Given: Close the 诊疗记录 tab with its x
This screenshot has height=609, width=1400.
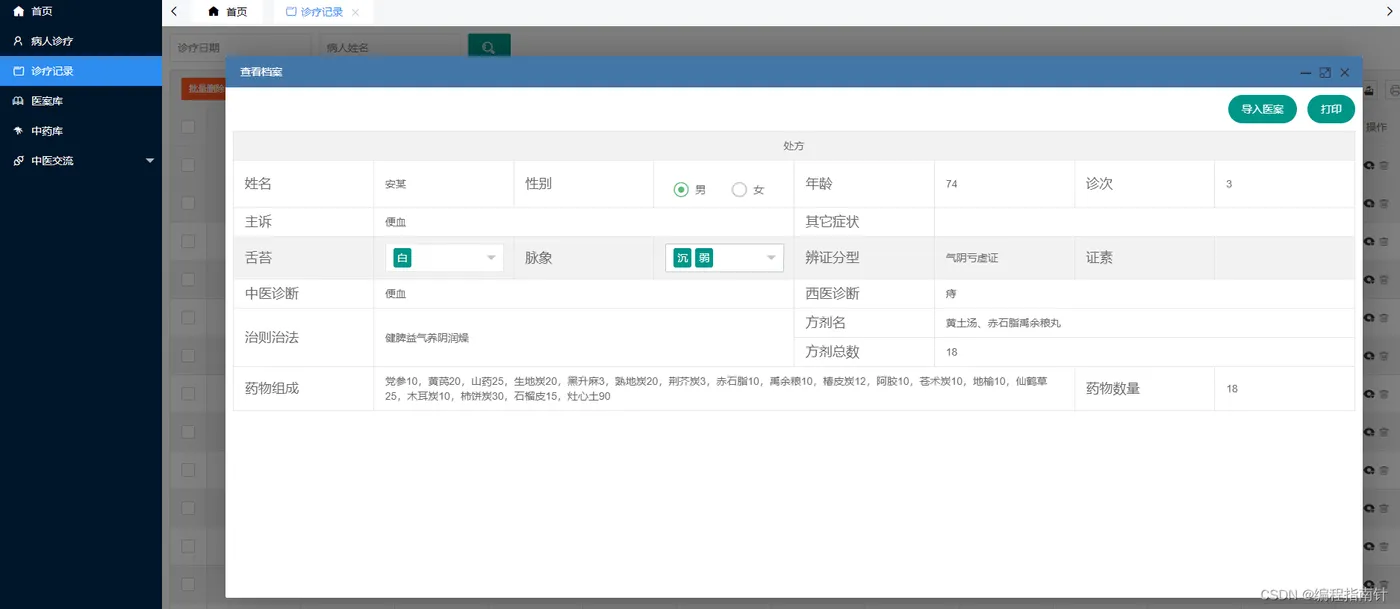Looking at the screenshot, I should tap(355, 12).
